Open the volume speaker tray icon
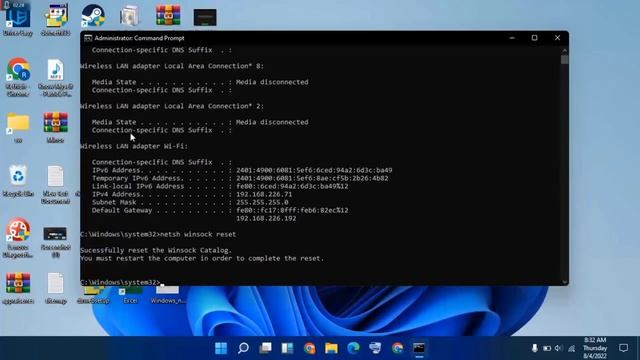The image size is (640, 360). coord(559,348)
